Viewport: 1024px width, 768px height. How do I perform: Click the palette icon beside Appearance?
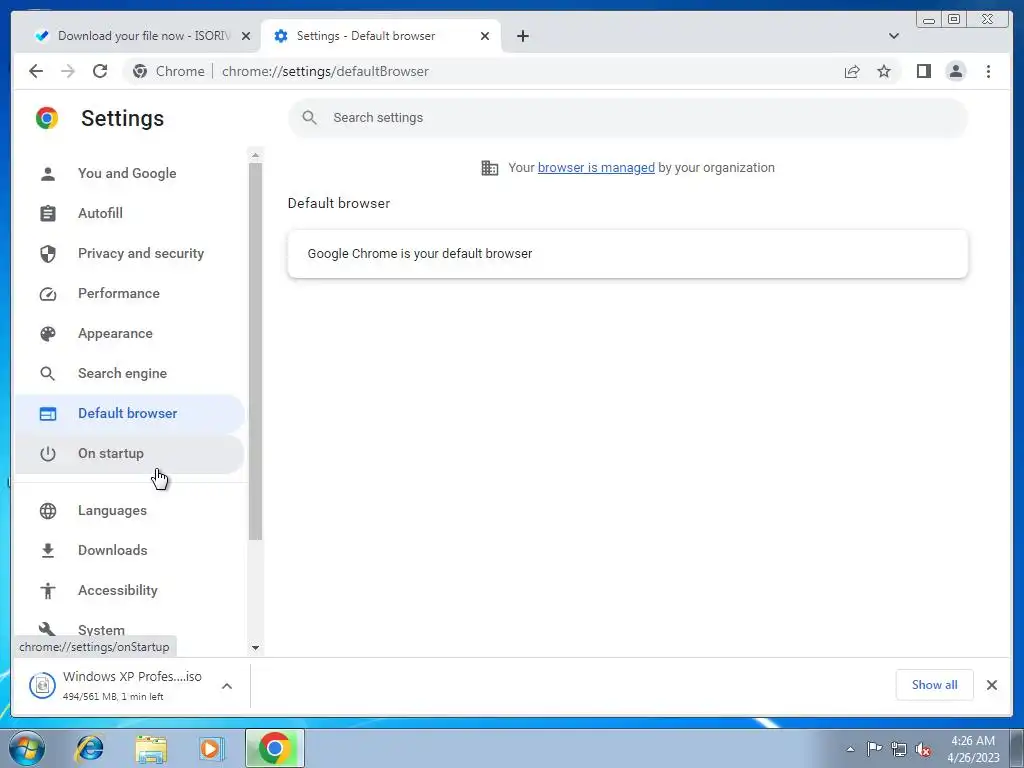click(x=48, y=334)
